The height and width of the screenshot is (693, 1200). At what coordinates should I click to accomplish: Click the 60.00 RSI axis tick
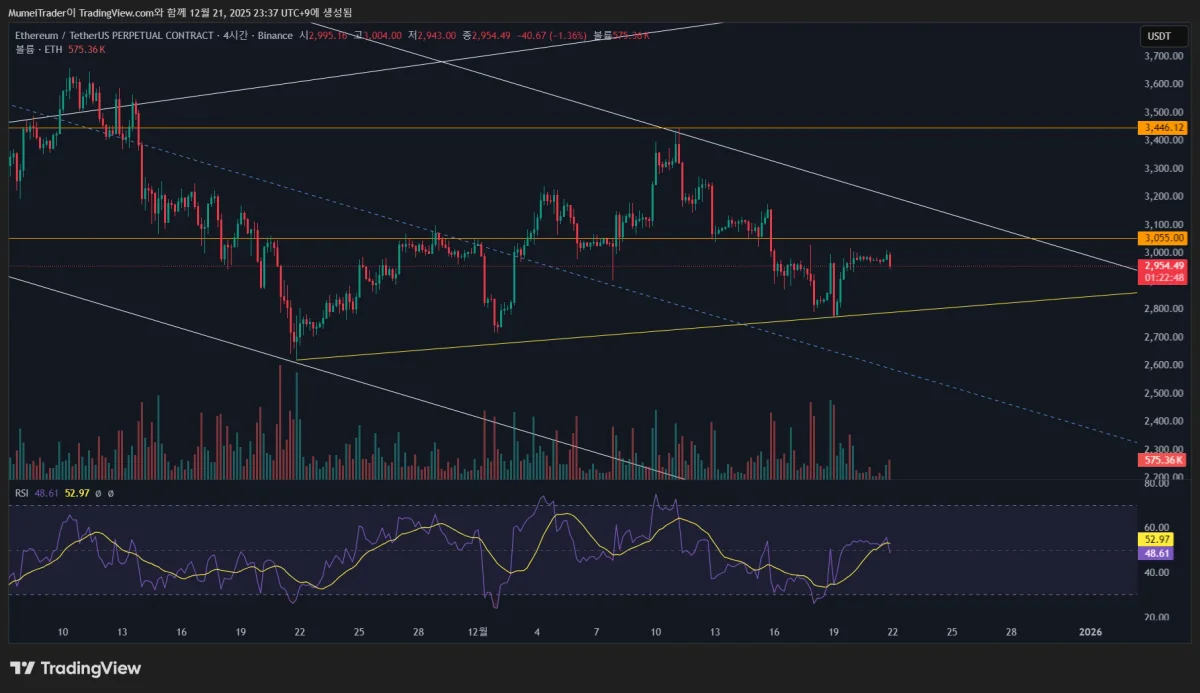[x=1156, y=527]
